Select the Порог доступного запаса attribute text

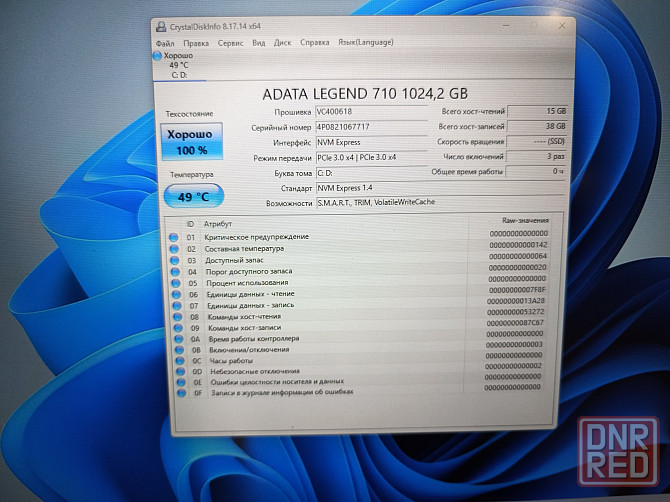coord(249,271)
